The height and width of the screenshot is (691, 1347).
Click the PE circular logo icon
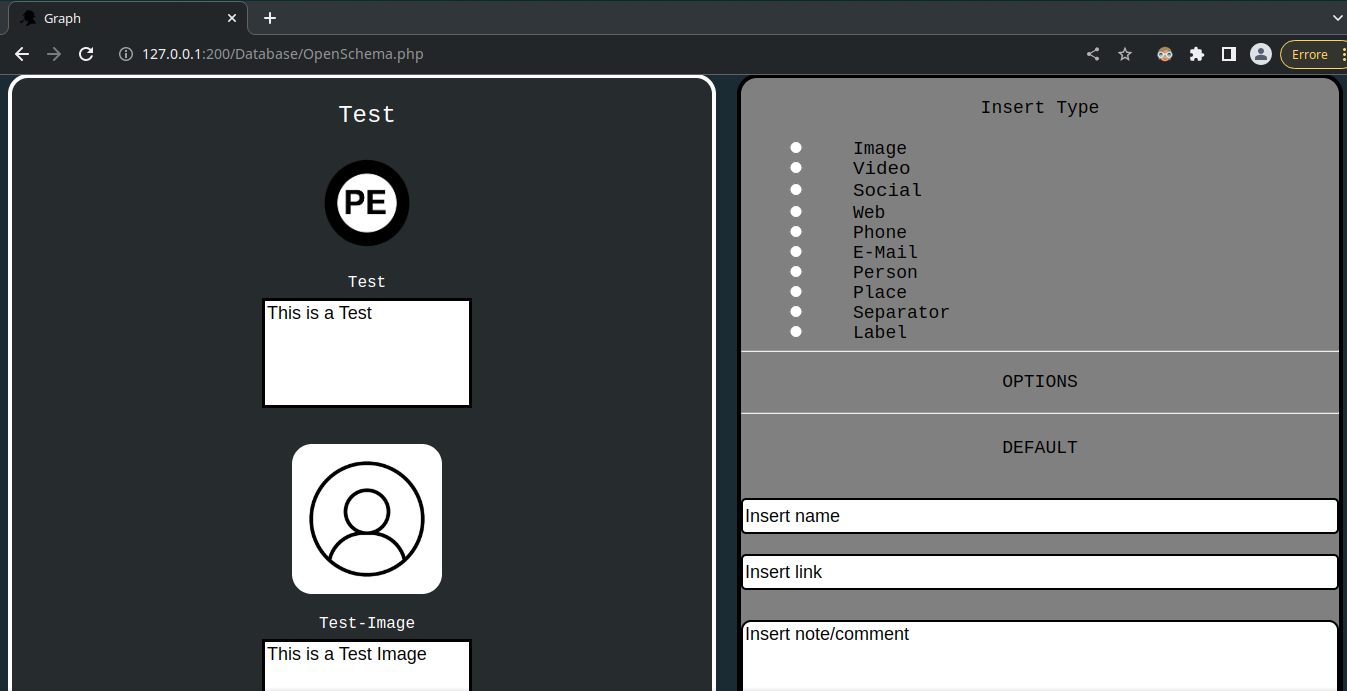(366, 203)
